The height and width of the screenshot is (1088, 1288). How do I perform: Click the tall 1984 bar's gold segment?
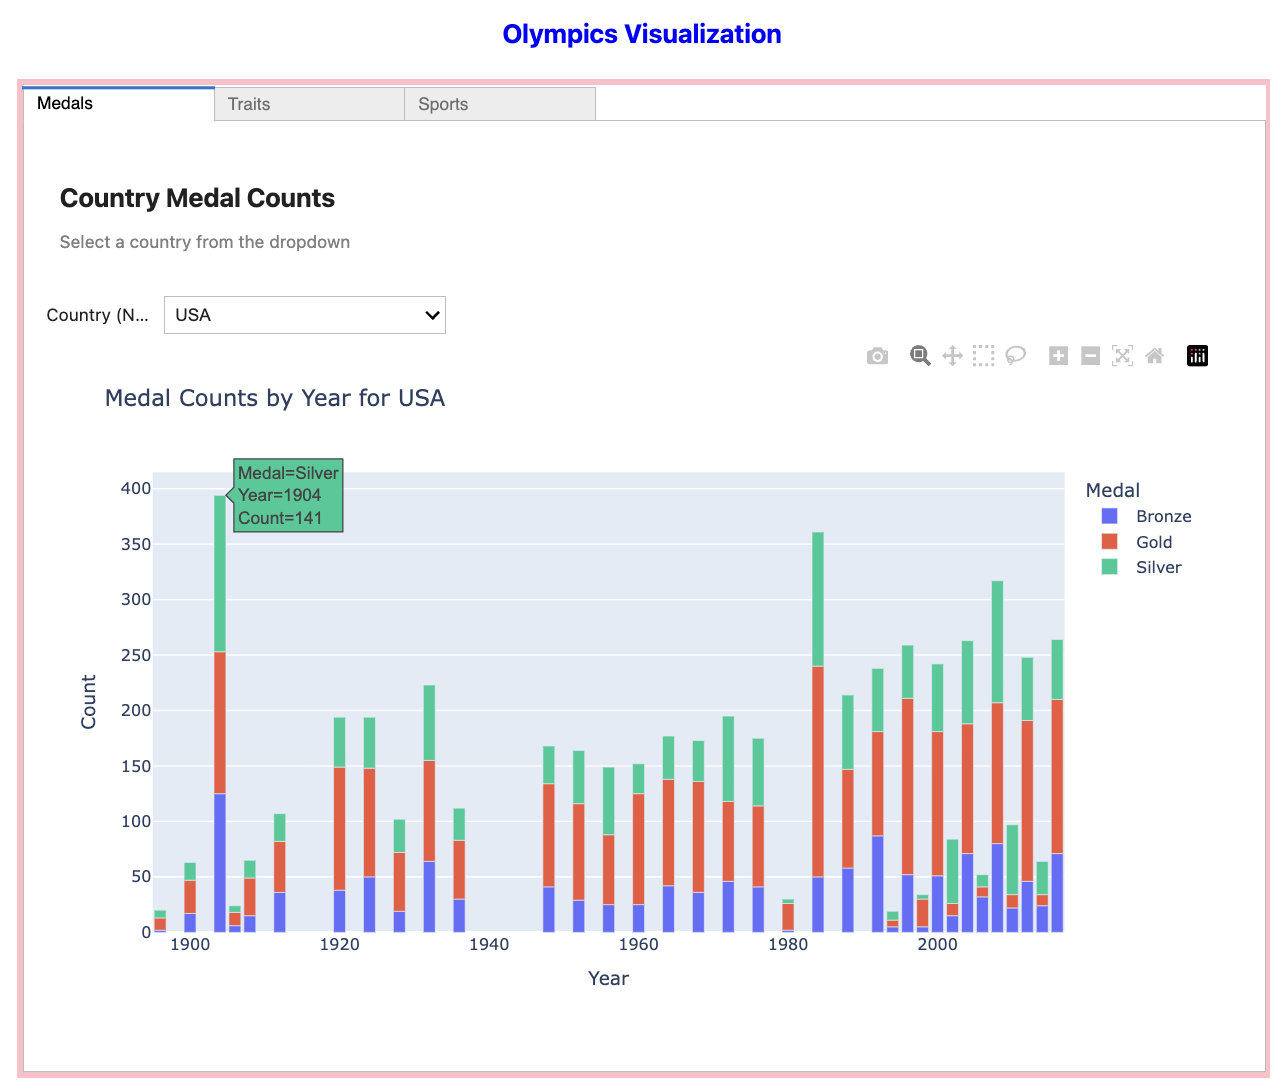point(818,770)
